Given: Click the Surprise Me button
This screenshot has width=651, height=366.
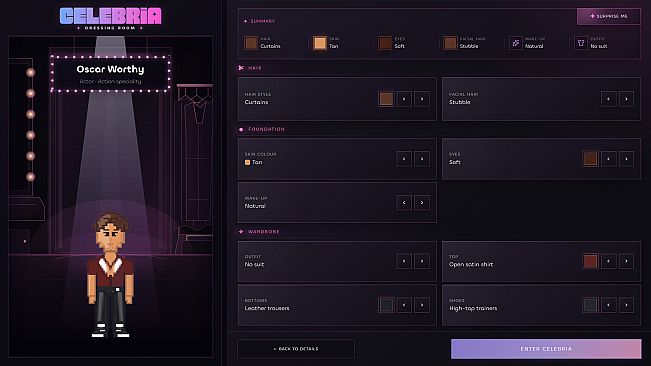Looking at the screenshot, I should 608,16.
